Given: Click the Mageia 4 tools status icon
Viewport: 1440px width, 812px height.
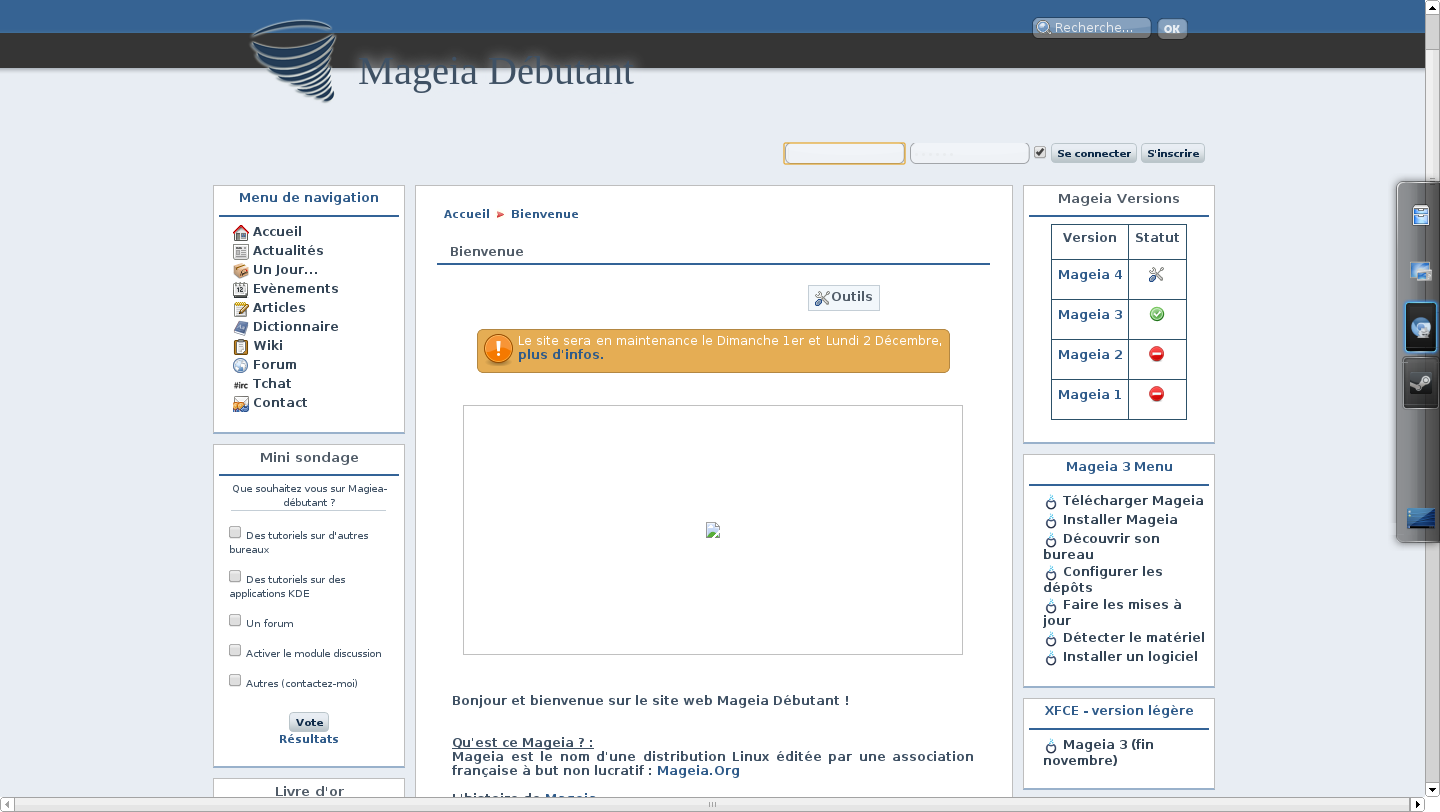Looking at the screenshot, I should point(1157,274).
